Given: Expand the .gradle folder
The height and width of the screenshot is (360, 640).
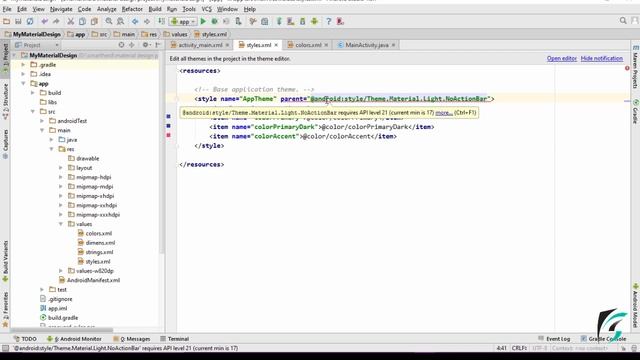Looking at the screenshot, I should pos(23,64).
